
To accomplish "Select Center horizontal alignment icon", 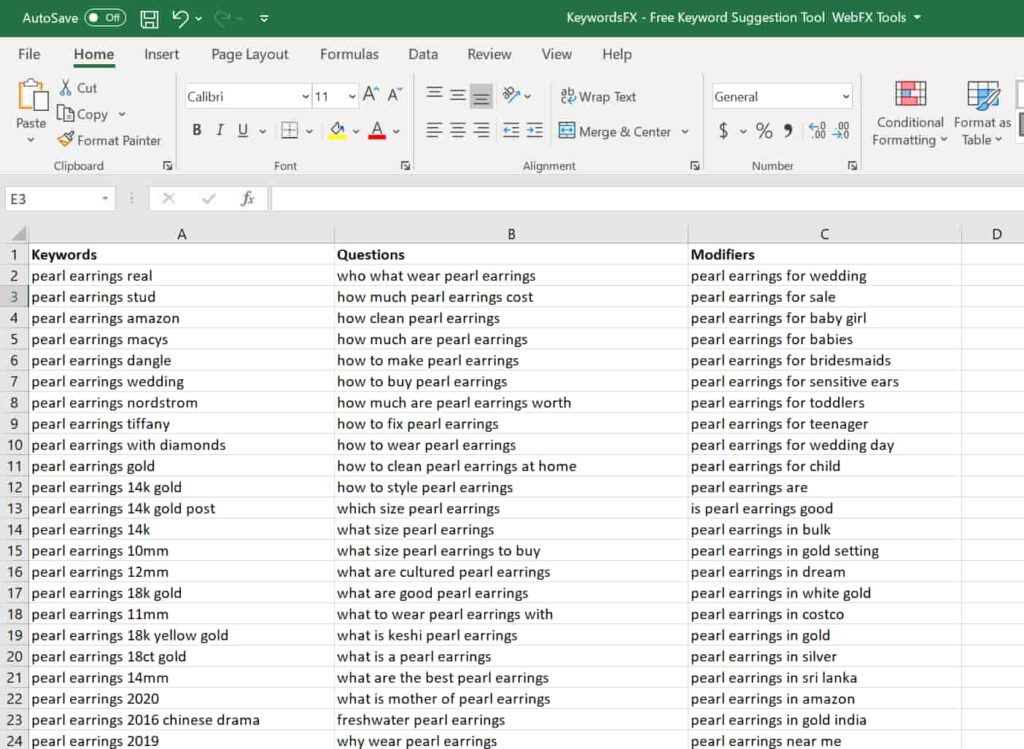I will (x=458, y=130).
